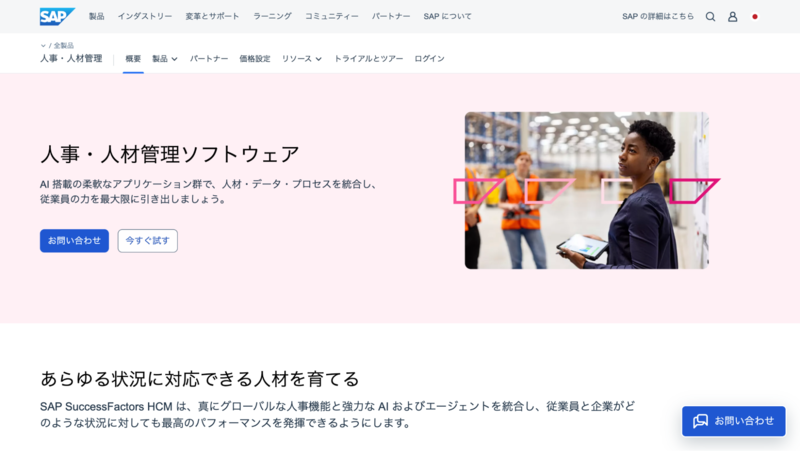This screenshot has height=451, width=800.
Task: Click the hero paragraph starting AI 搭載の柔軟な
Action: pyautogui.click(x=209, y=191)
